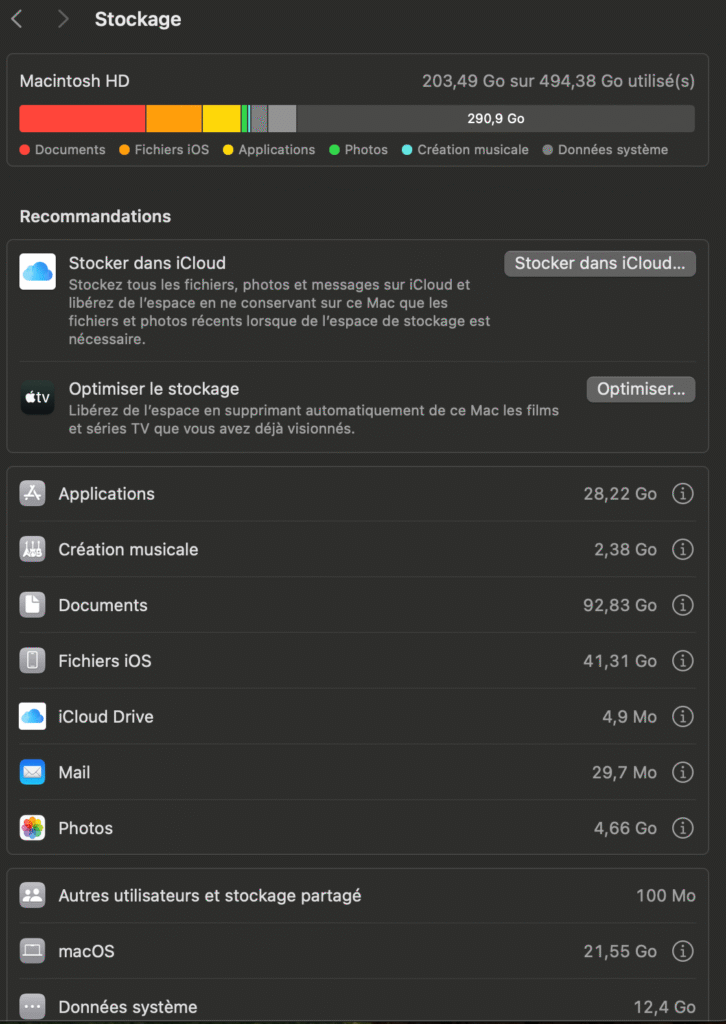Image resolution: width=726 pixels, height=1024 pixels.
Task: Click the Mail row info icon
Action: pos(682,773)
